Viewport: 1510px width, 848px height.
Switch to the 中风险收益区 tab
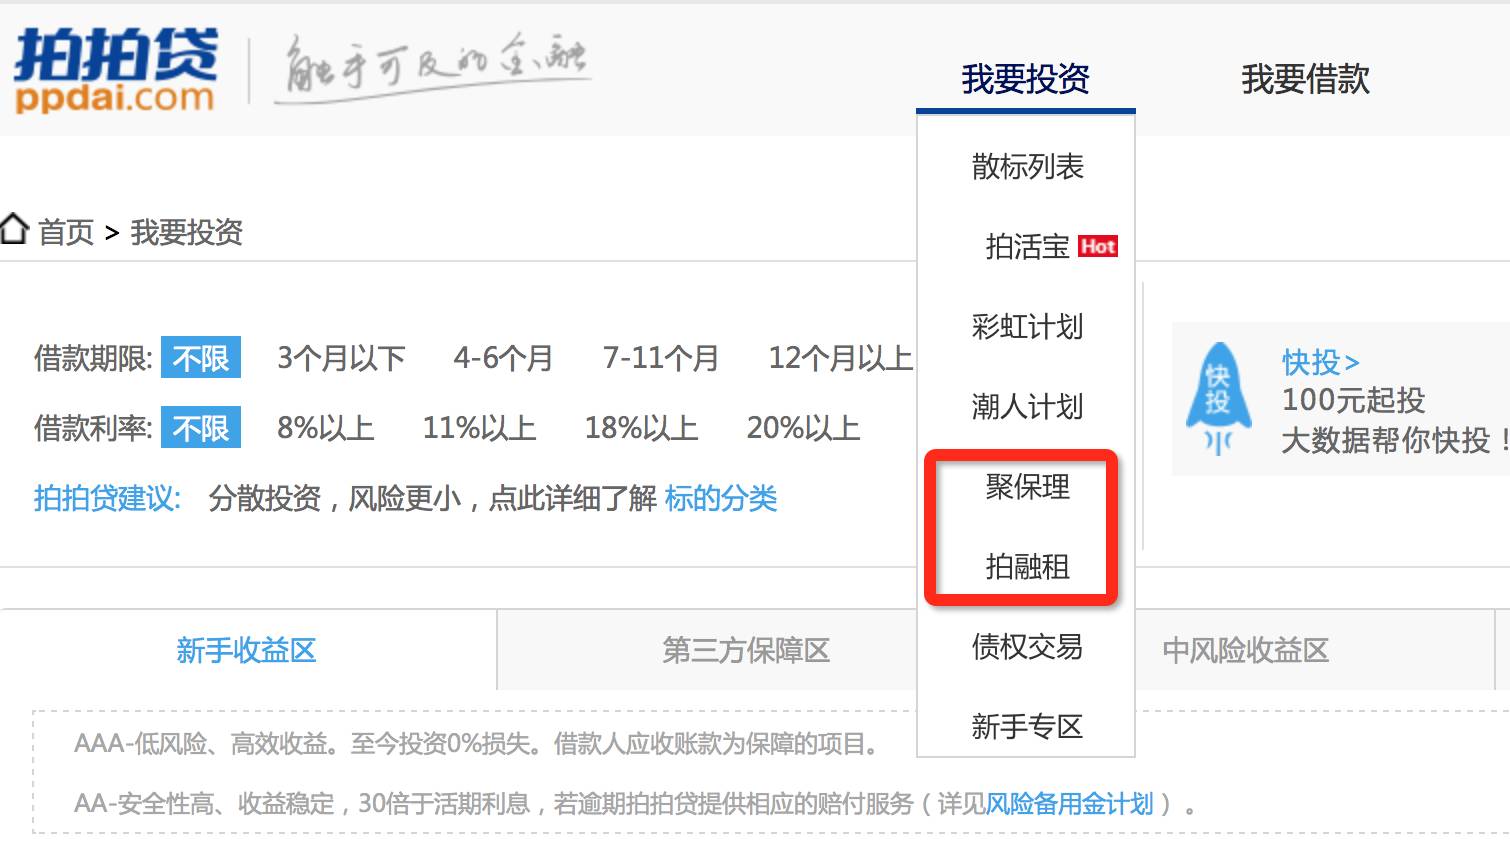tap(1246, 650)
